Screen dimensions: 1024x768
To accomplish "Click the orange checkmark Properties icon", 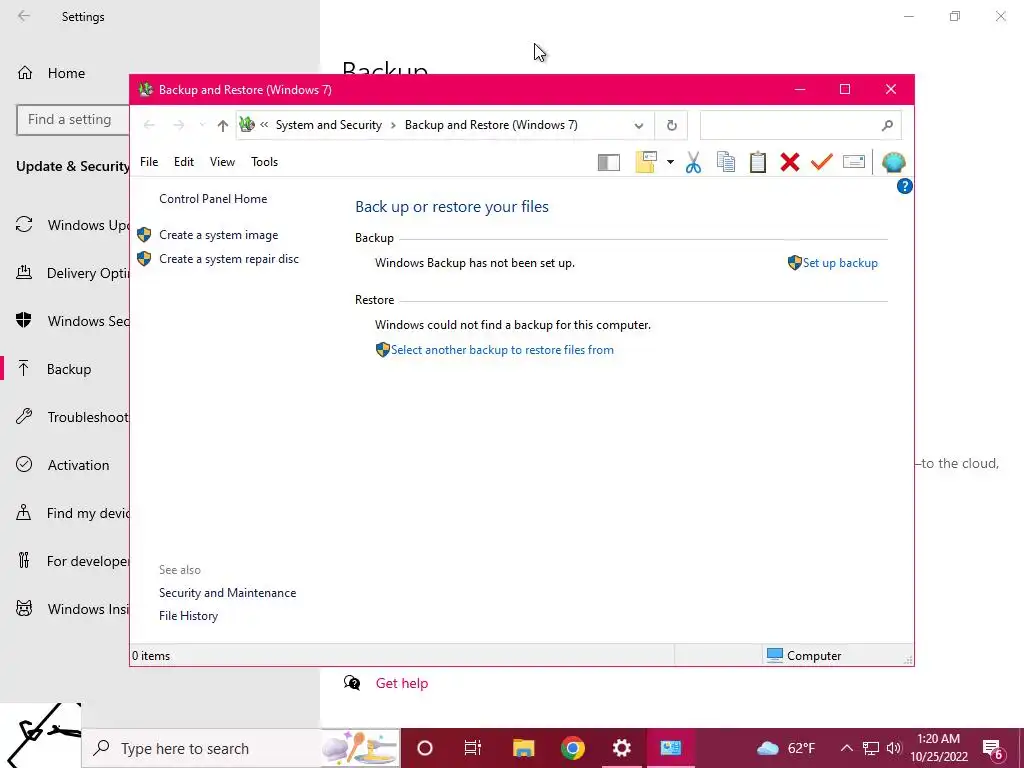I will coord(822,161).
